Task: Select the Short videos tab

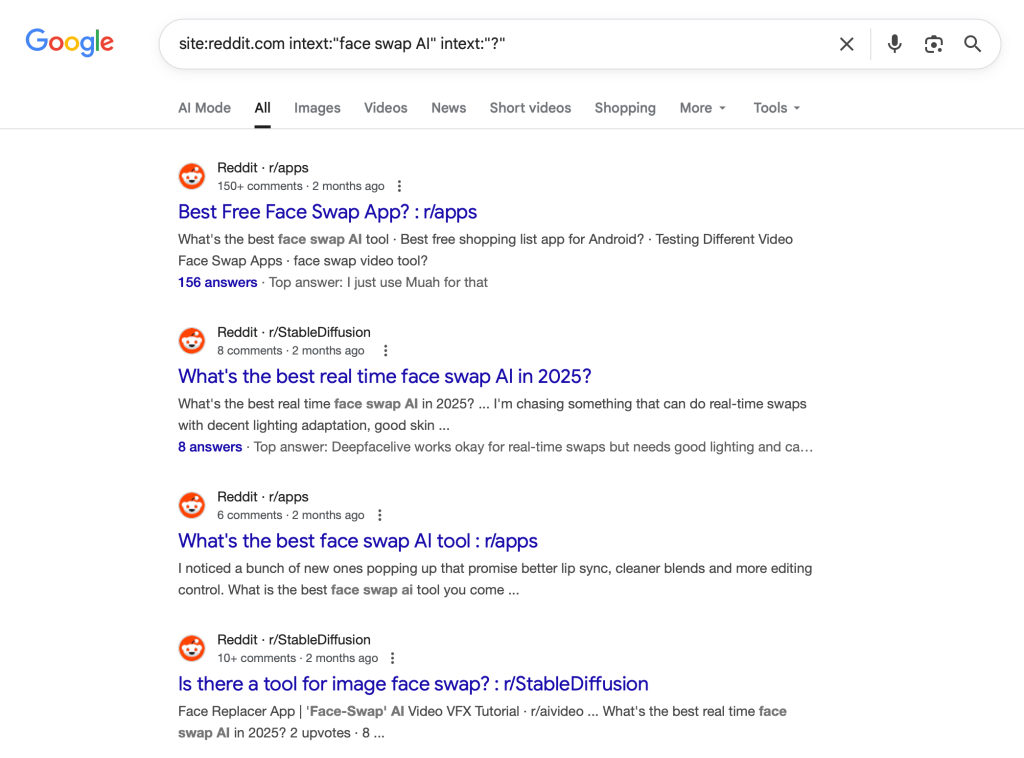Action: (x=530, y=108)
